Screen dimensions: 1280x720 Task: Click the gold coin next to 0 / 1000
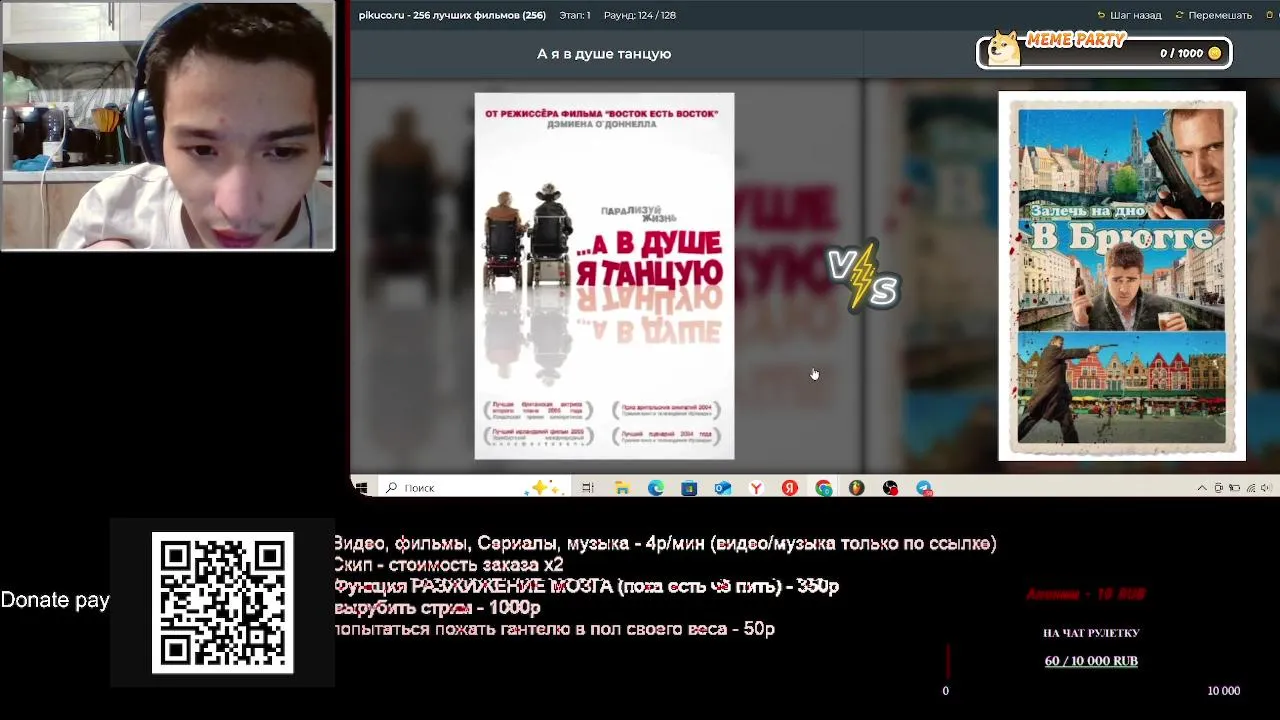[x=1215, y=53]
